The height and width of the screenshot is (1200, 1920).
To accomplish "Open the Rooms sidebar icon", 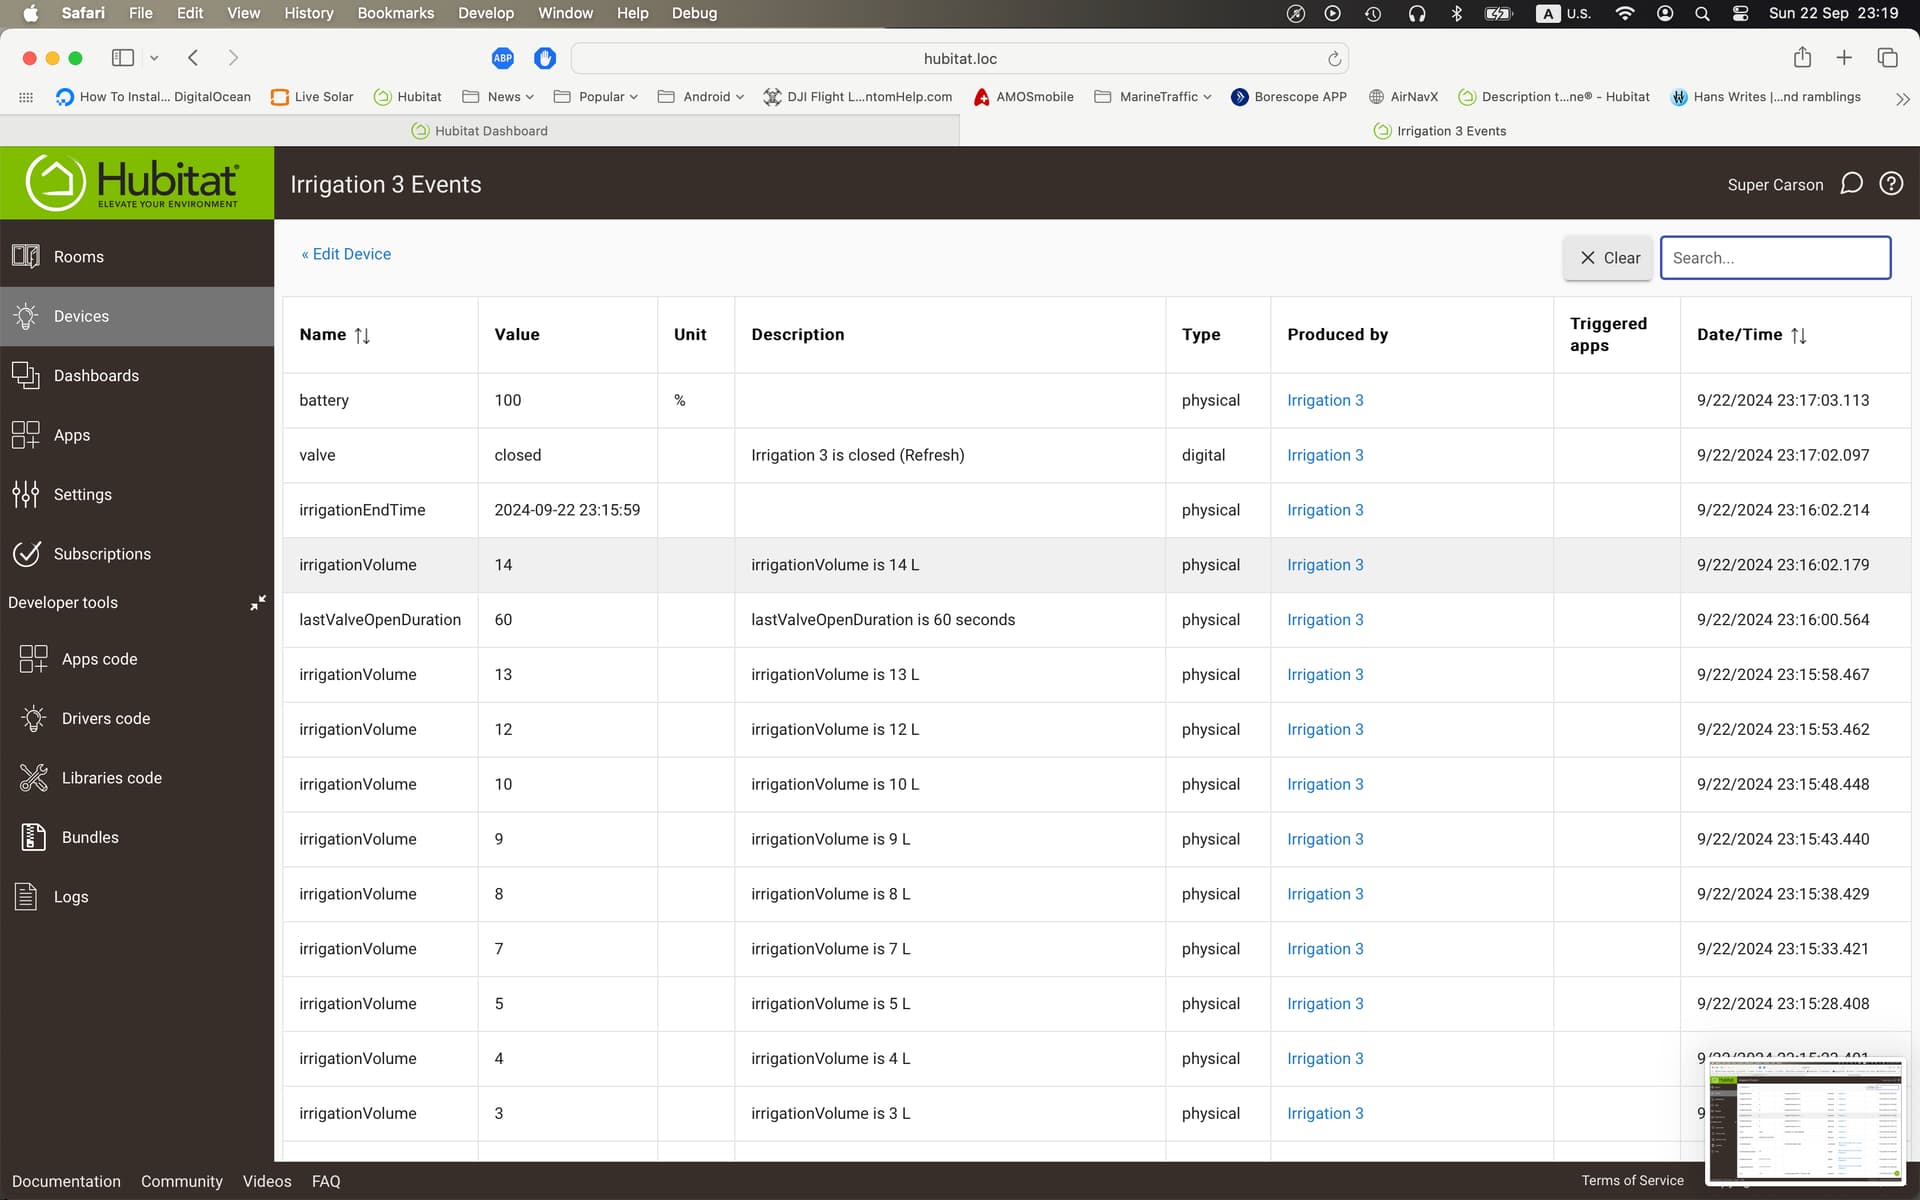I will [x=26, y=256].
